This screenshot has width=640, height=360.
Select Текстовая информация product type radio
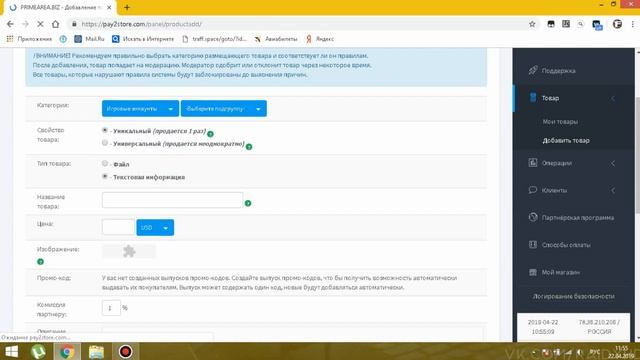[105, 176]
